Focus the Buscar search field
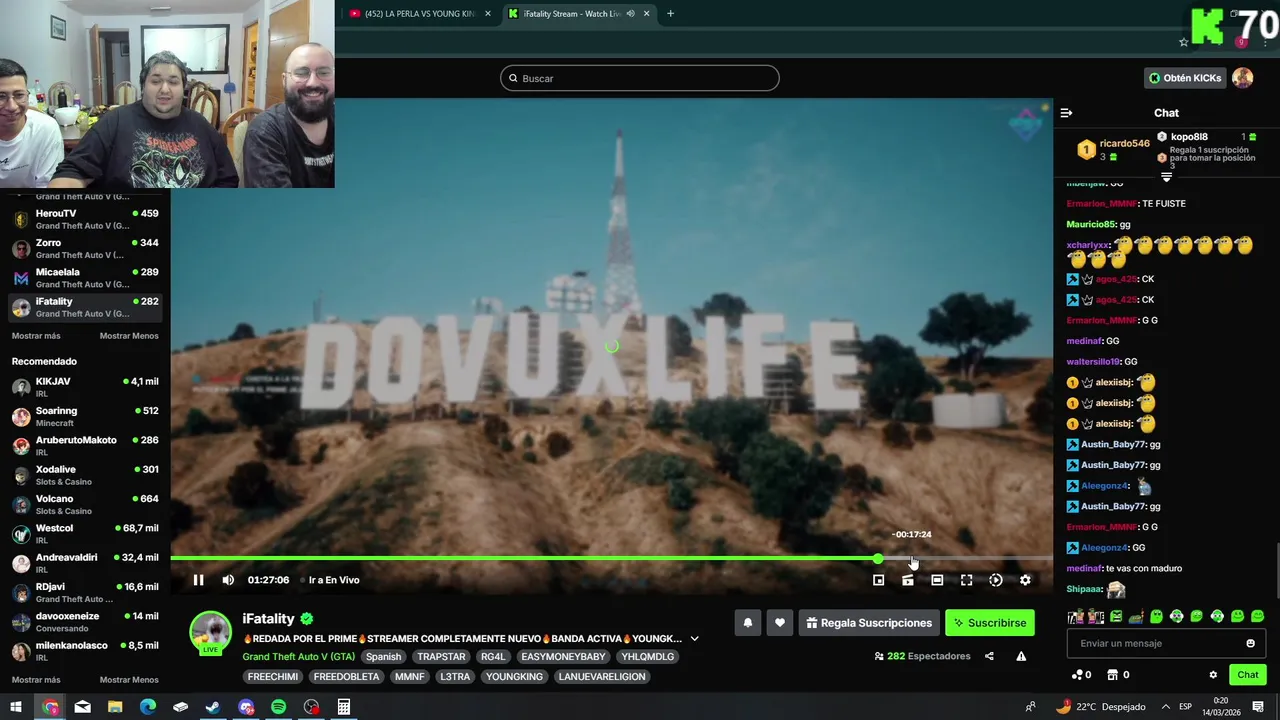Viewport: 1280px width, 720px height. 640,78
